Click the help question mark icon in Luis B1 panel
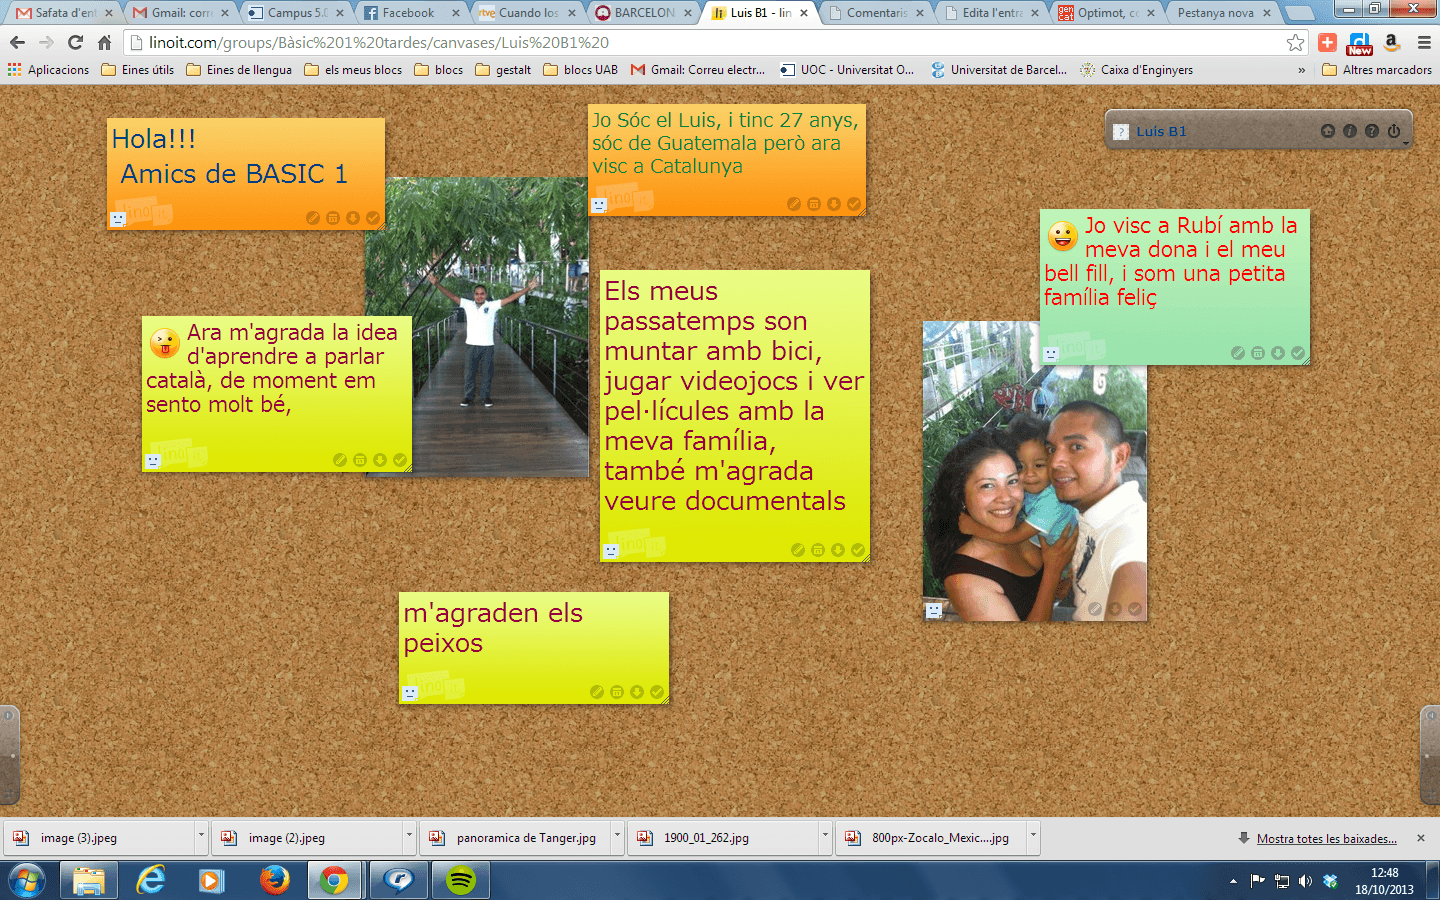The width and height of the screenshot is (1440, 900). click(x=1372, y=131)
